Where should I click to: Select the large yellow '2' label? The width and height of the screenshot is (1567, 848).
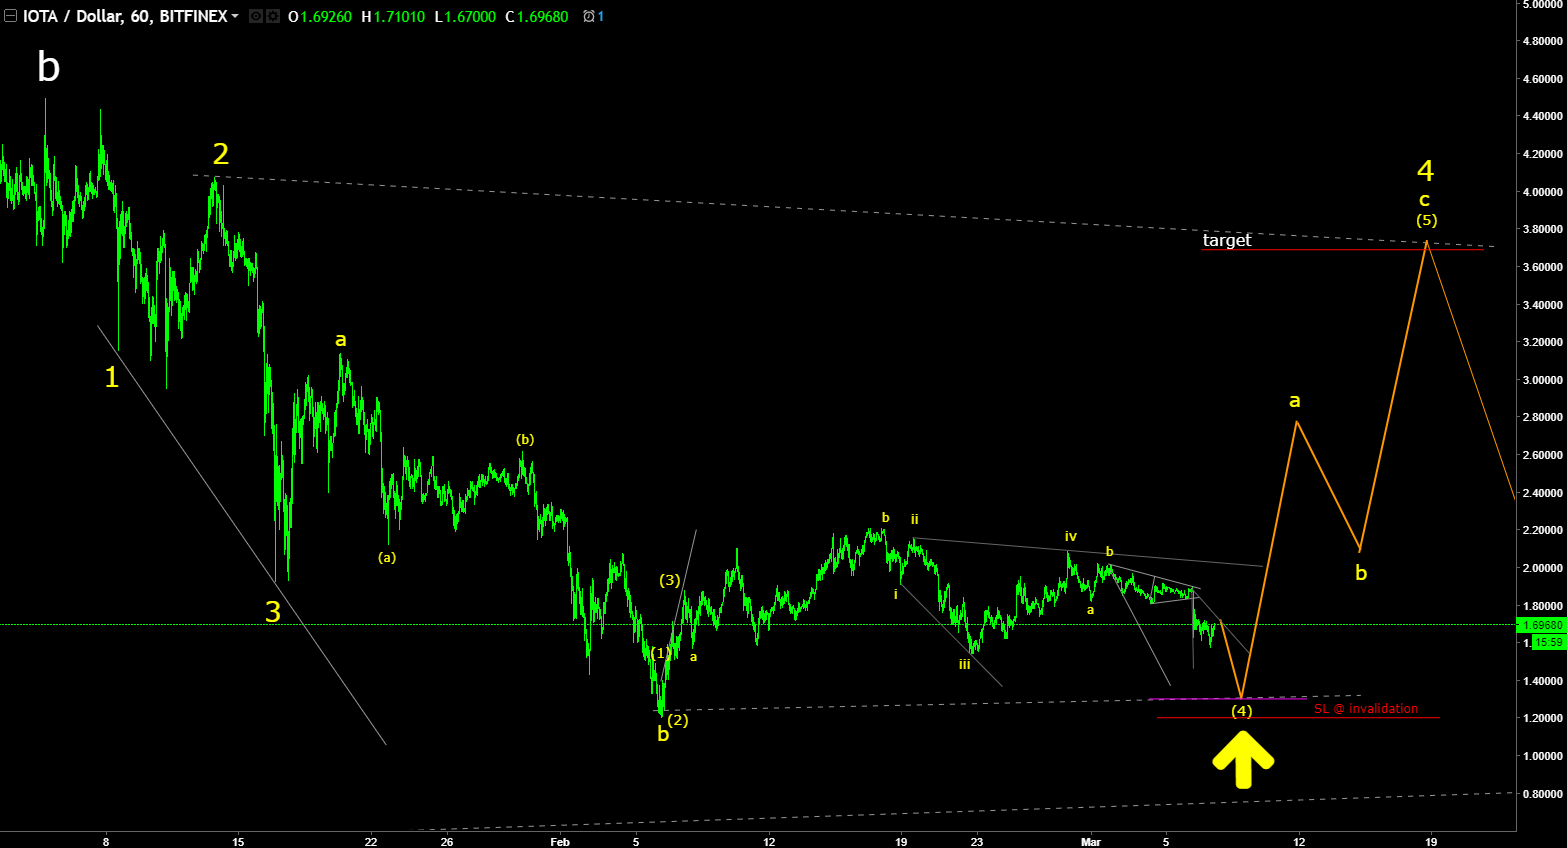tap(221, 153)
